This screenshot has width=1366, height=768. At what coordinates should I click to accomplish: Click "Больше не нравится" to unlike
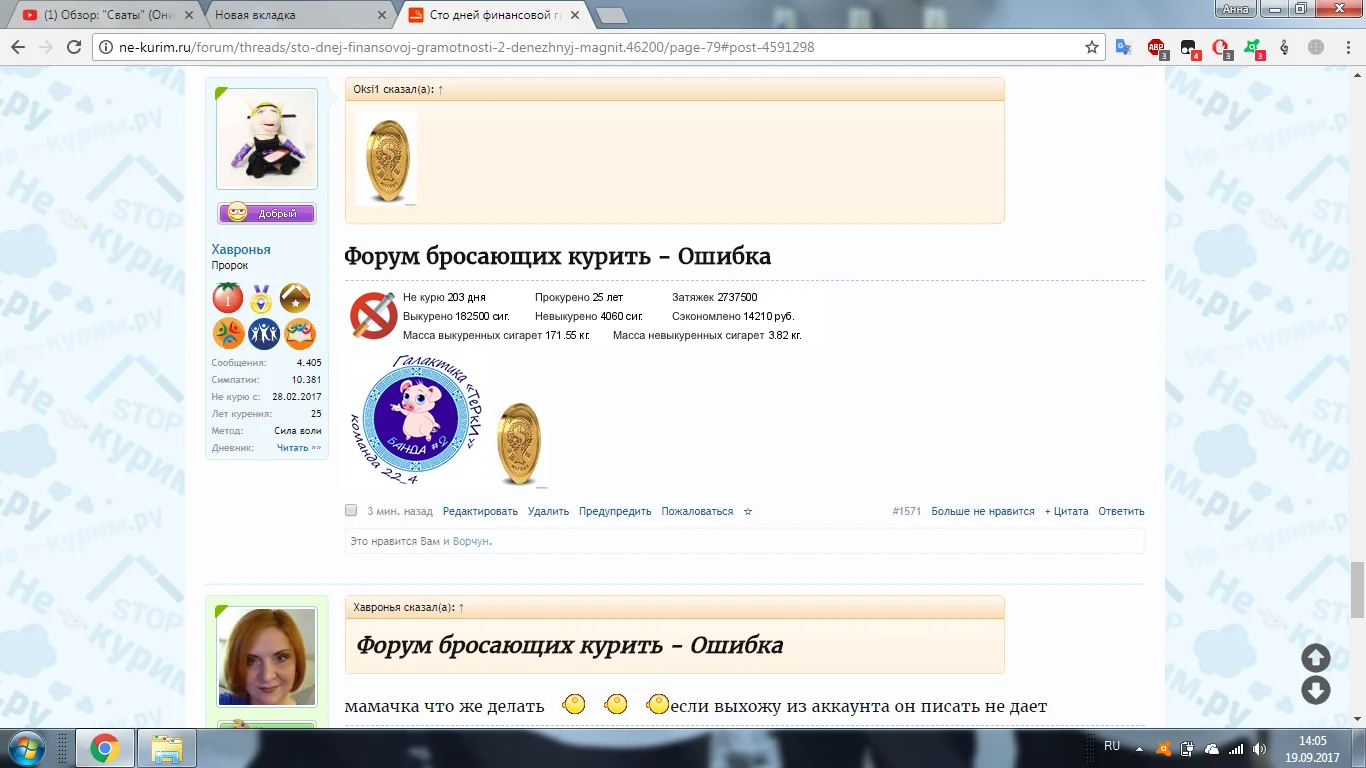click(x=983, y=511)
